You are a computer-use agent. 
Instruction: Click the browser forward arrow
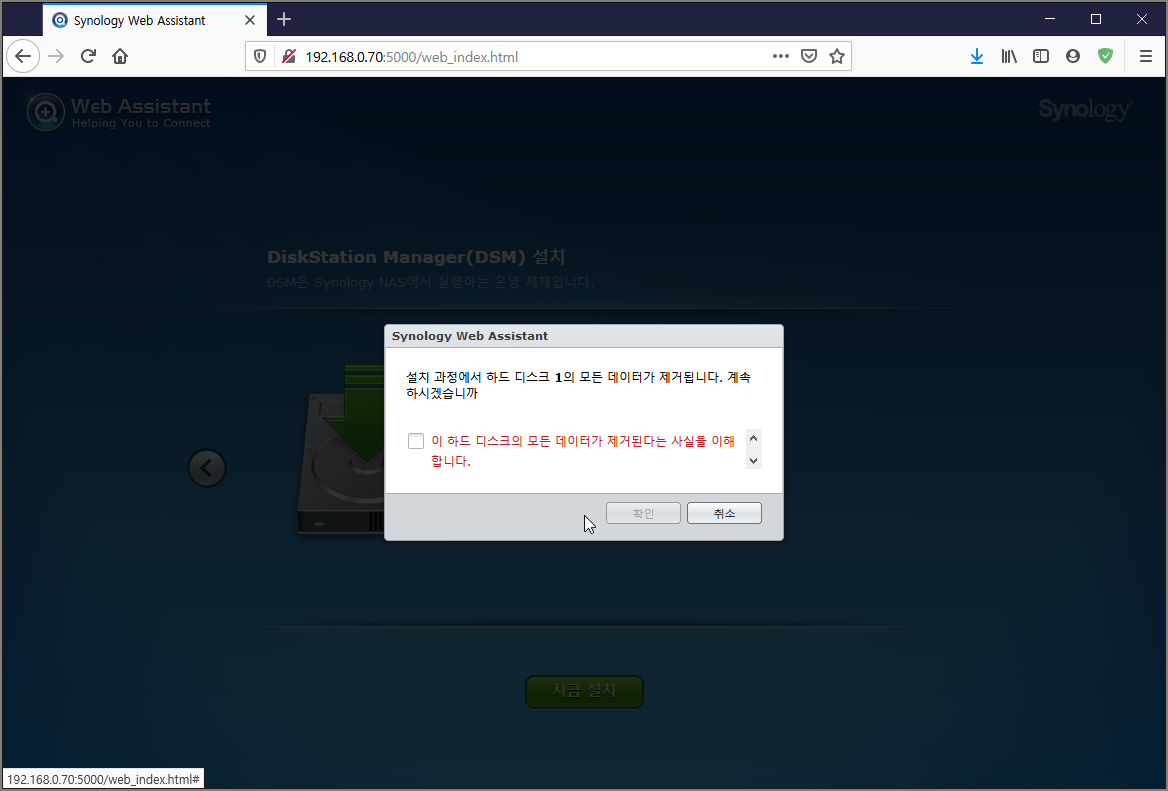click(56, 57)
